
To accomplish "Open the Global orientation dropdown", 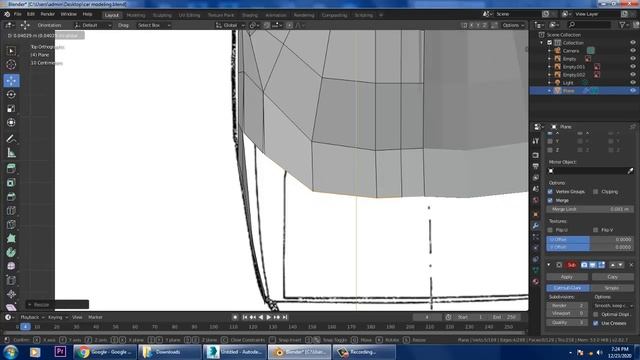I will pos(230,25).
